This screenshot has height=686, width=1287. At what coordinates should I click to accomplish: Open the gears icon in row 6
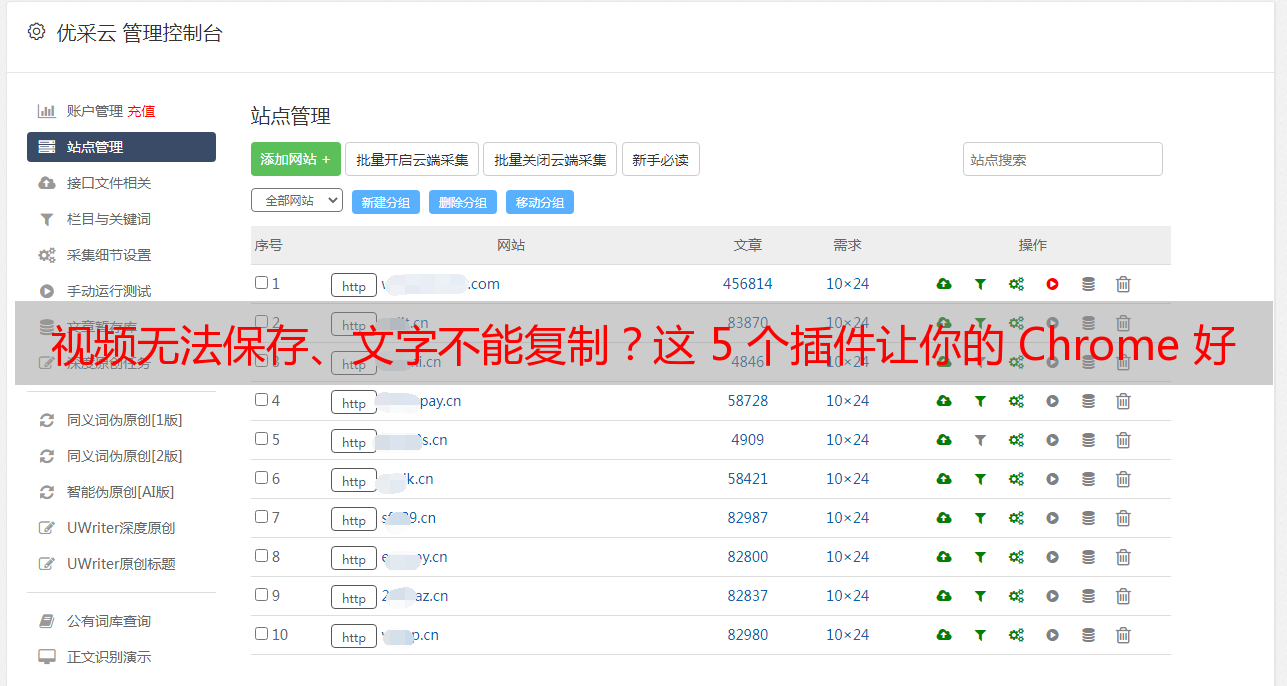point(1016,479)
